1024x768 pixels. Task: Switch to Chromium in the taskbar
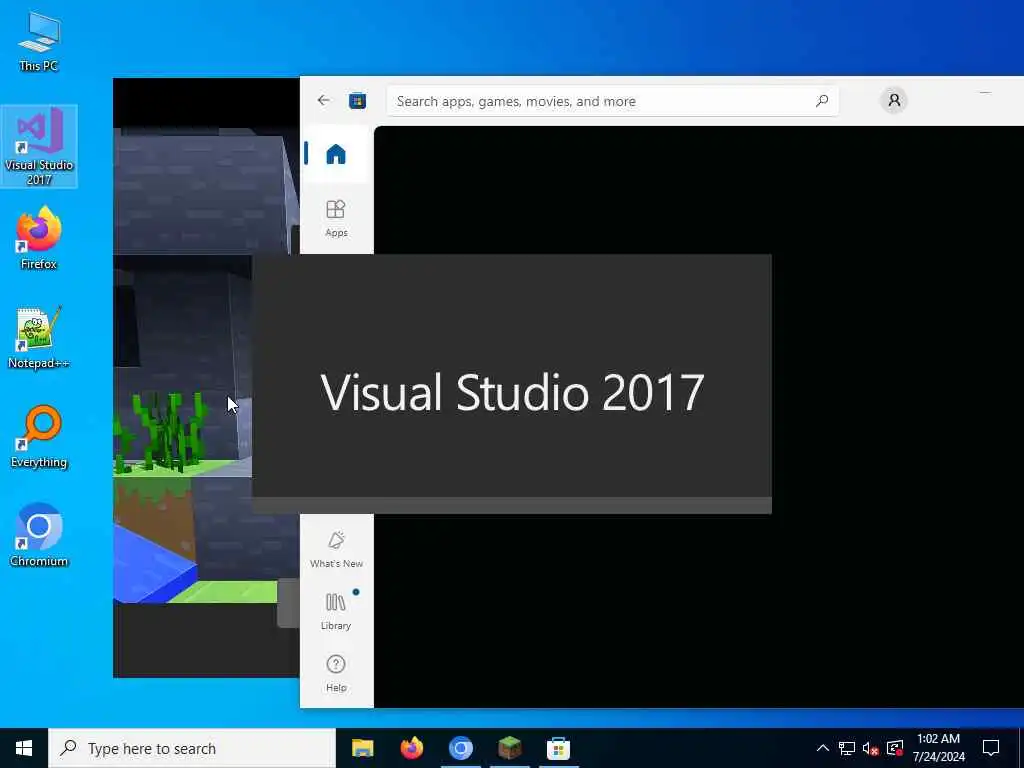460,748
